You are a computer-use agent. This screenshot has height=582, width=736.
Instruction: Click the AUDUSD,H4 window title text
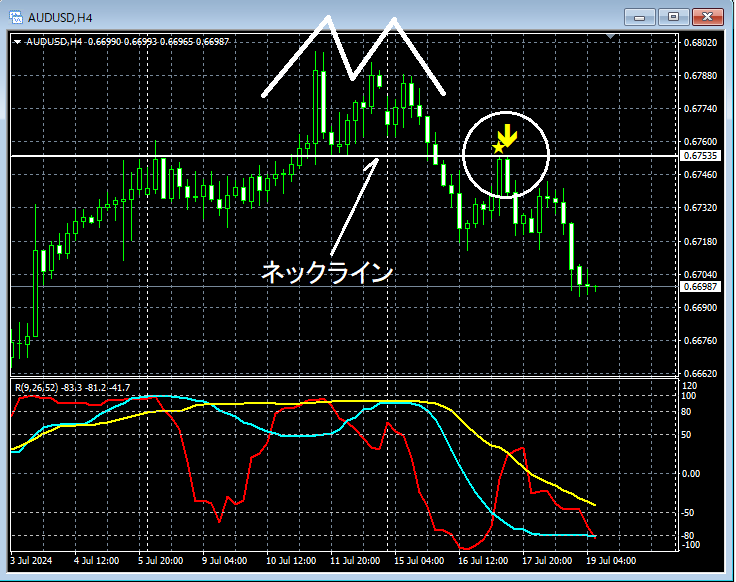click(x=60, y=18)
